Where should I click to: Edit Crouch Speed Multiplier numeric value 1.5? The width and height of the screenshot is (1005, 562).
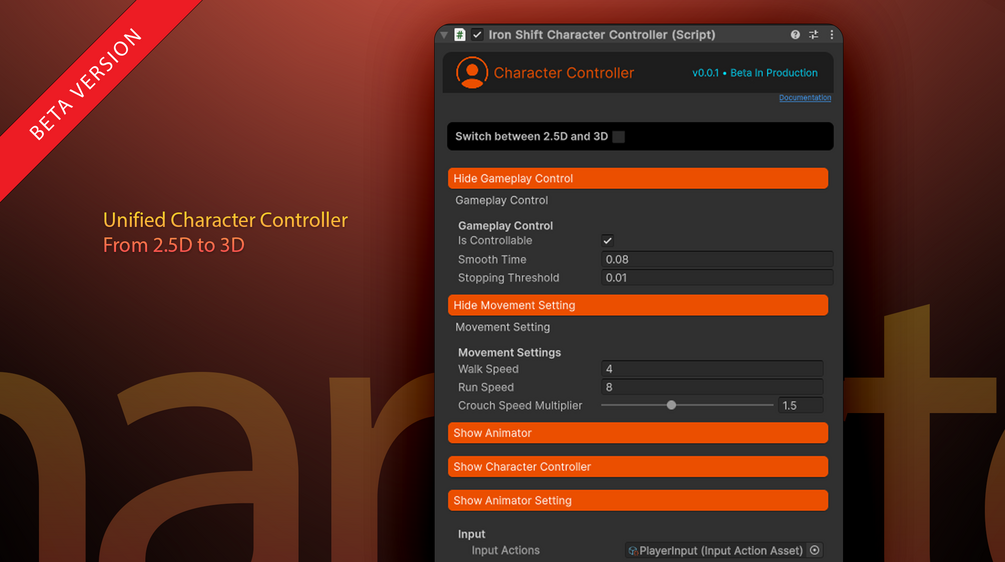click(x=801, y=406)
